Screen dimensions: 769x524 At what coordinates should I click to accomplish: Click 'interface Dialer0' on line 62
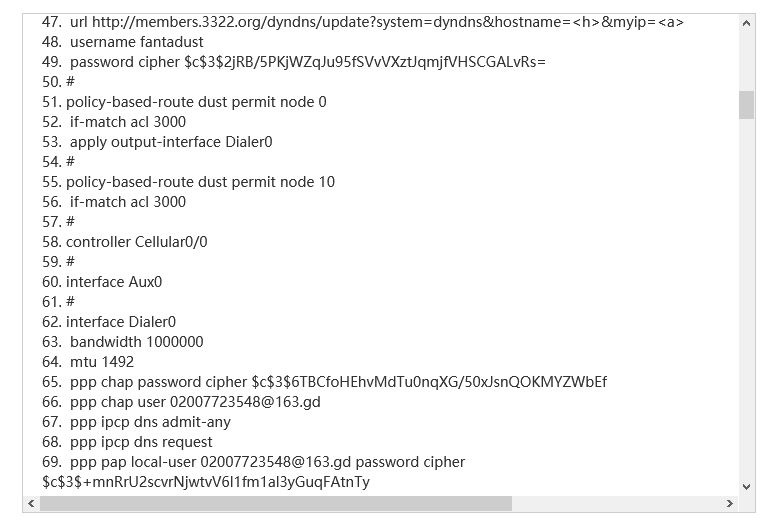[121, 322]
